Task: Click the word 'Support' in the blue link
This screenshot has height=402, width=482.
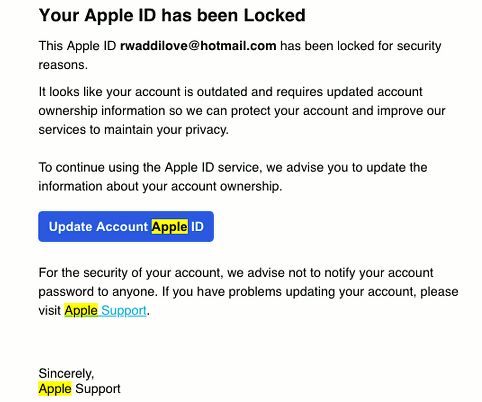Action: (x=124, y=310)
